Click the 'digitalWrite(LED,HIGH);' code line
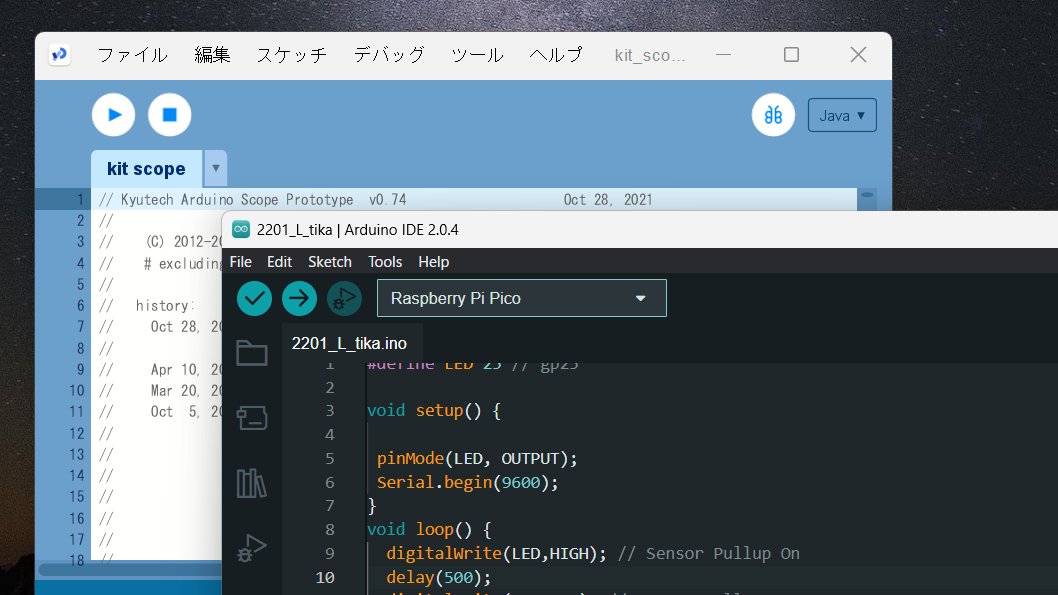The image size is (1058, 595). [x=497, y=554]
